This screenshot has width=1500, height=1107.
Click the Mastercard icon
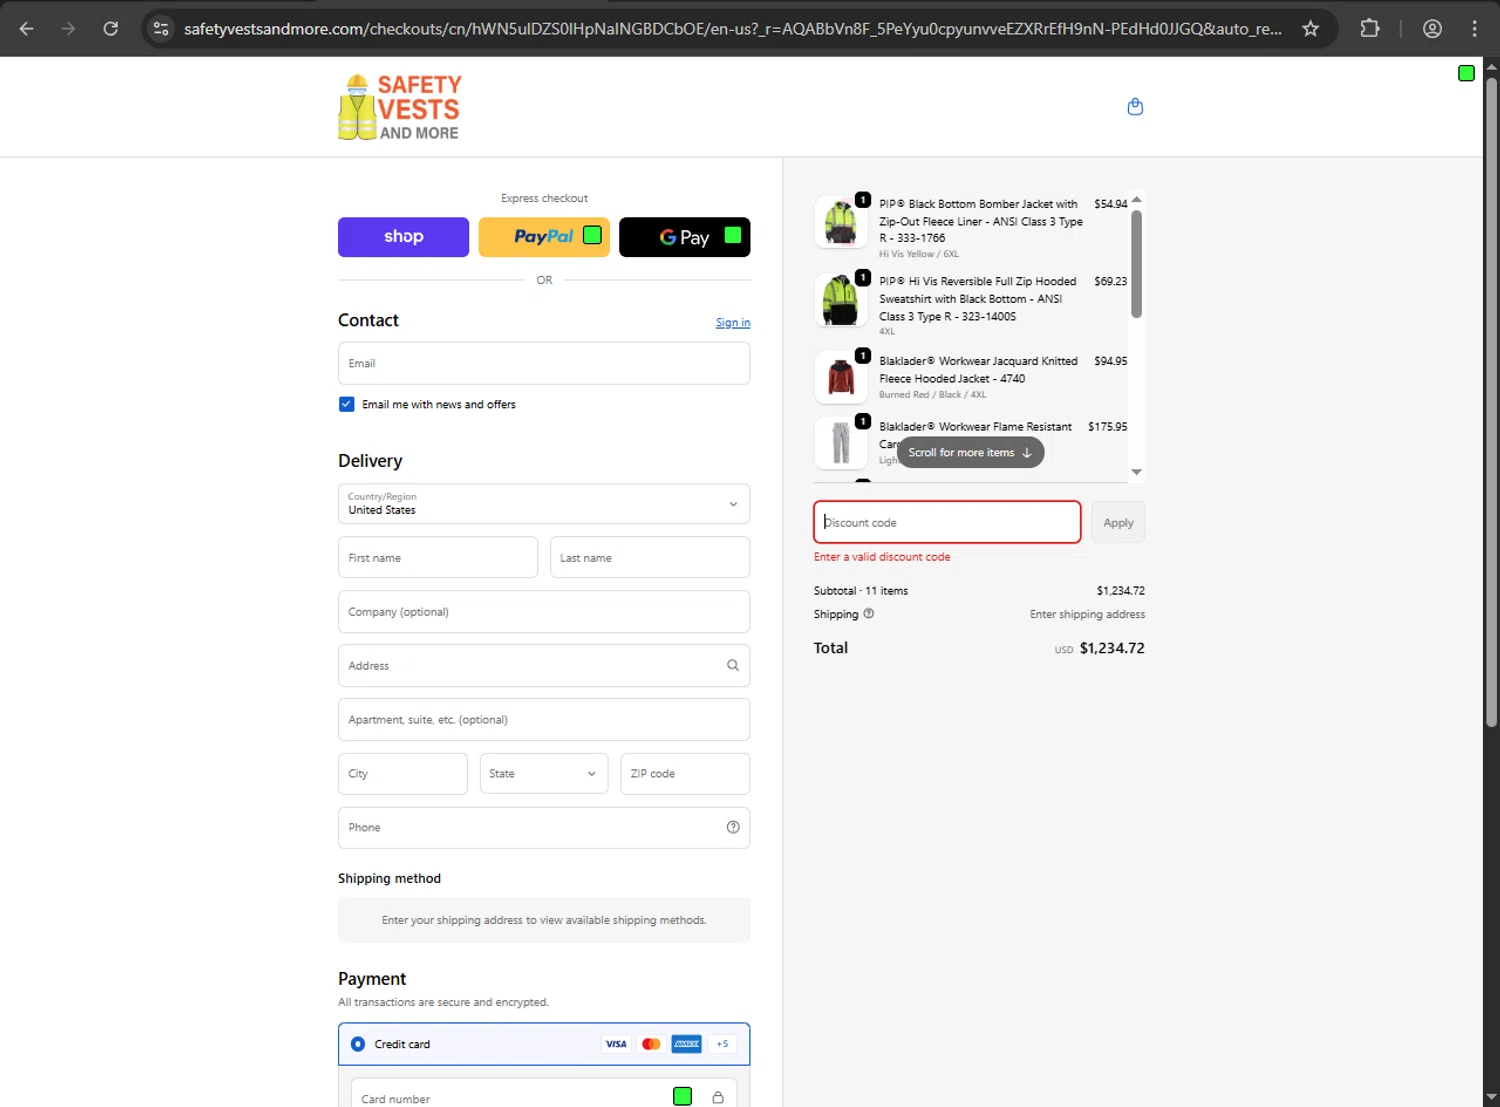(651, 1044)
